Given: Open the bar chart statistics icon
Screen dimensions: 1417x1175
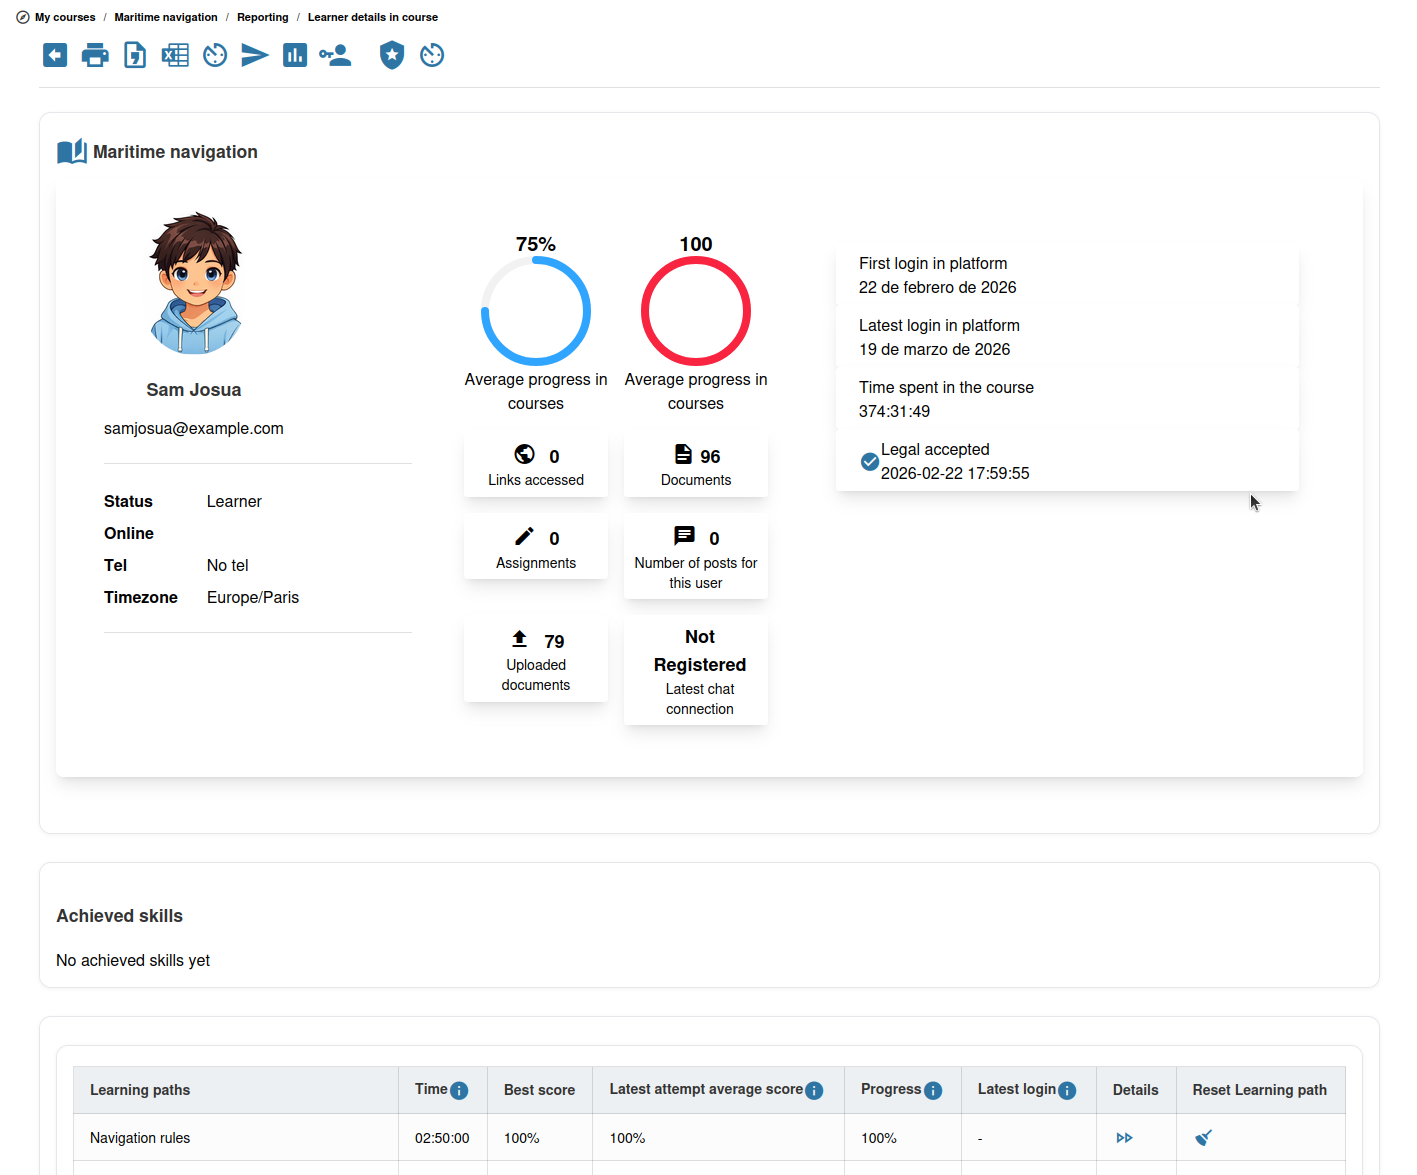Looking at the screenshot, I should (295, 55).
